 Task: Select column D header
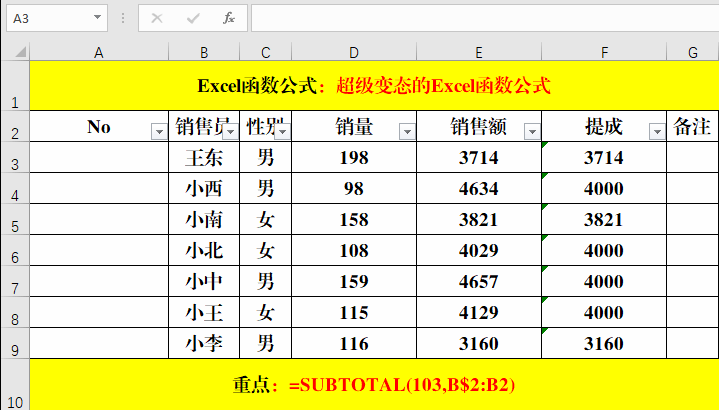click(x=354, y=52)
